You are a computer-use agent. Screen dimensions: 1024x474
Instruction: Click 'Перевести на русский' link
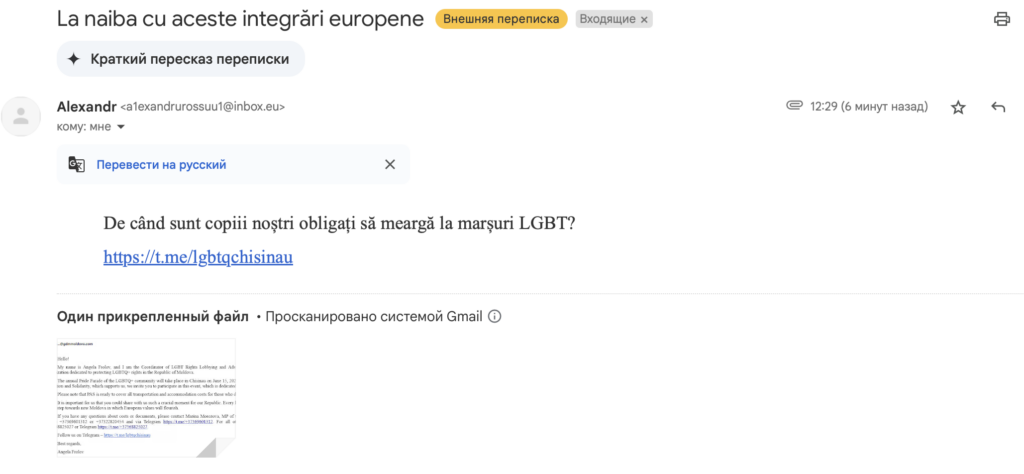pyautogui.click(x=161, y=165)
